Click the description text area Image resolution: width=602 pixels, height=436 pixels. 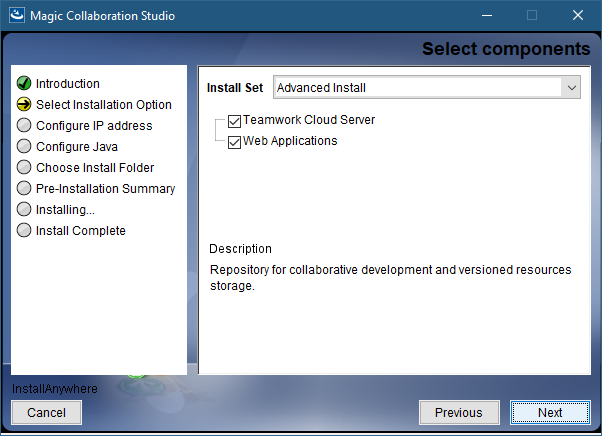pos(390,277)
